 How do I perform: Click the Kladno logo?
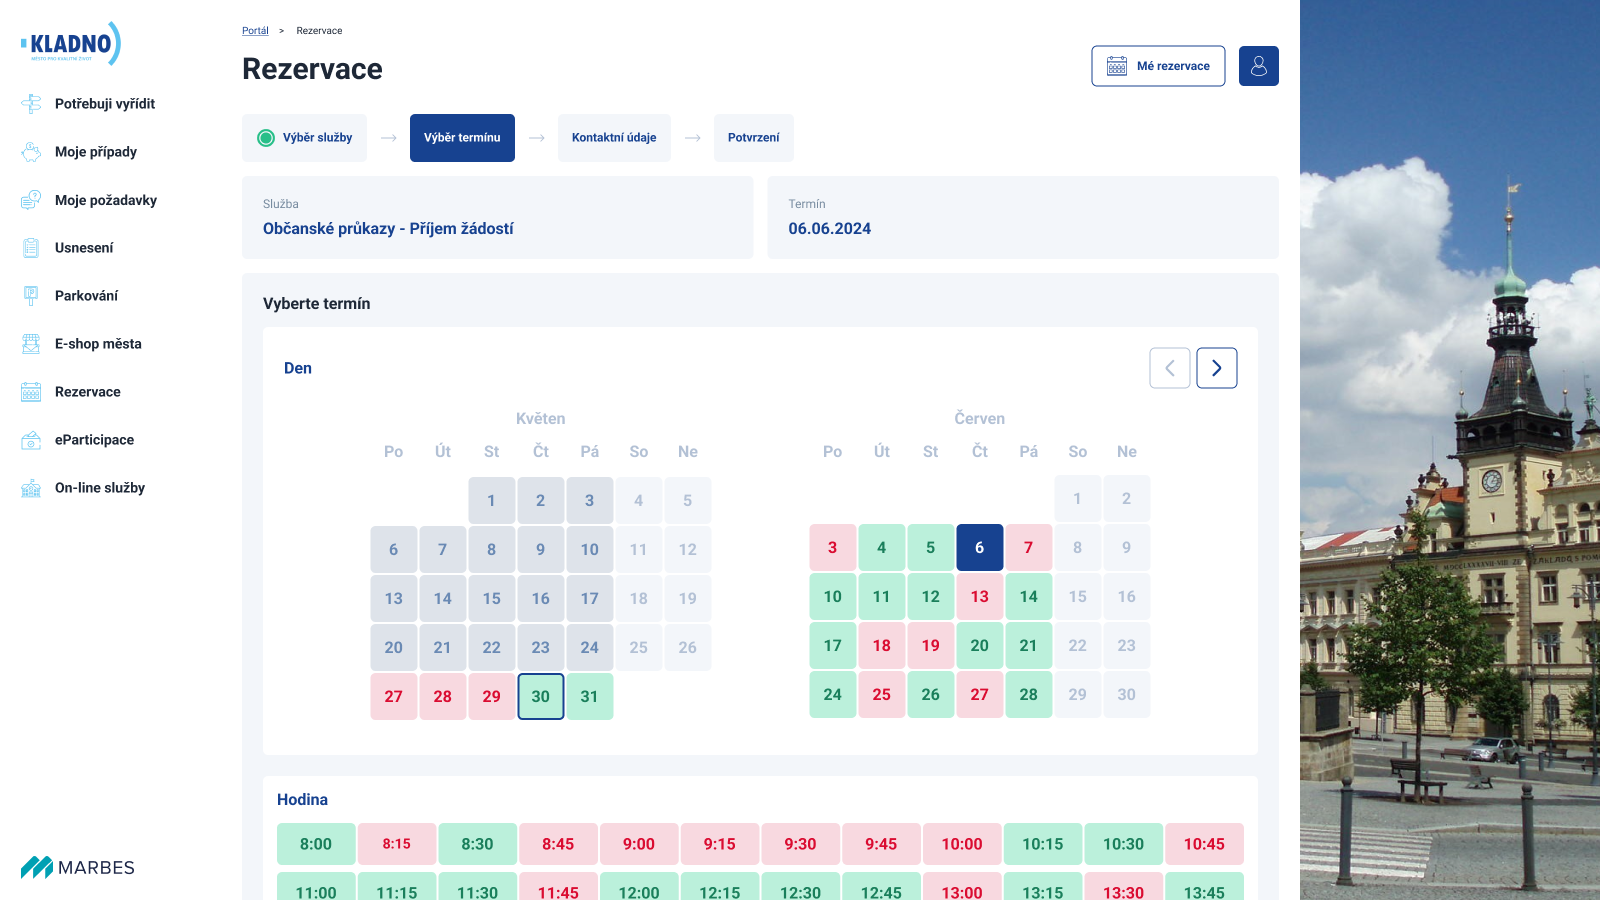pyautogui.click(x=71, y=44)
